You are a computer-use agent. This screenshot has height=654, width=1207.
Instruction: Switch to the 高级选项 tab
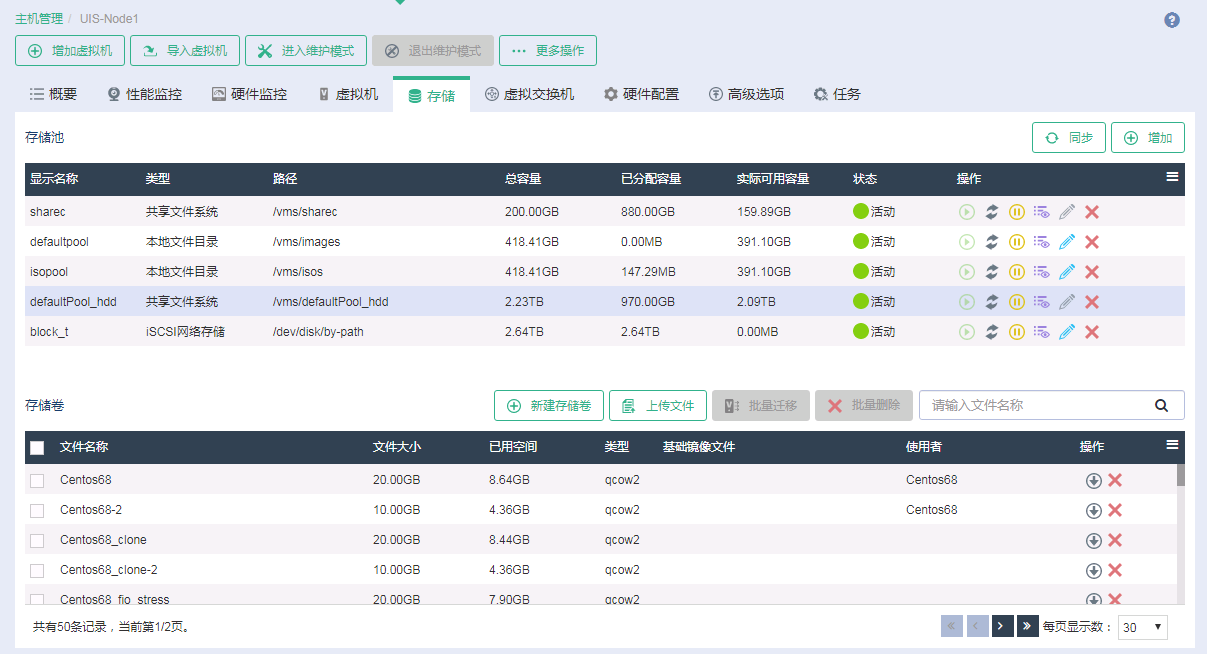[746, 94]
